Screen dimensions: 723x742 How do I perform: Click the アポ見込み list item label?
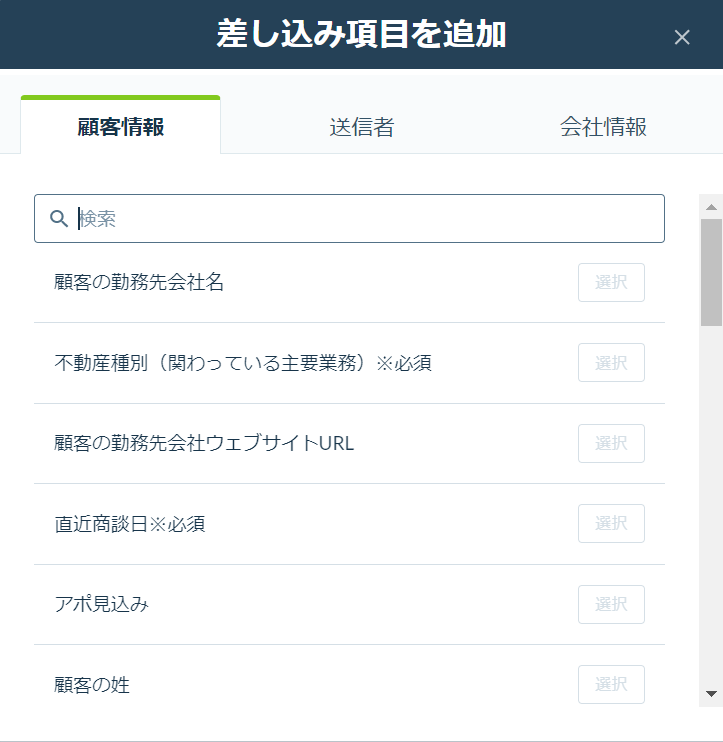click(101, 604)
